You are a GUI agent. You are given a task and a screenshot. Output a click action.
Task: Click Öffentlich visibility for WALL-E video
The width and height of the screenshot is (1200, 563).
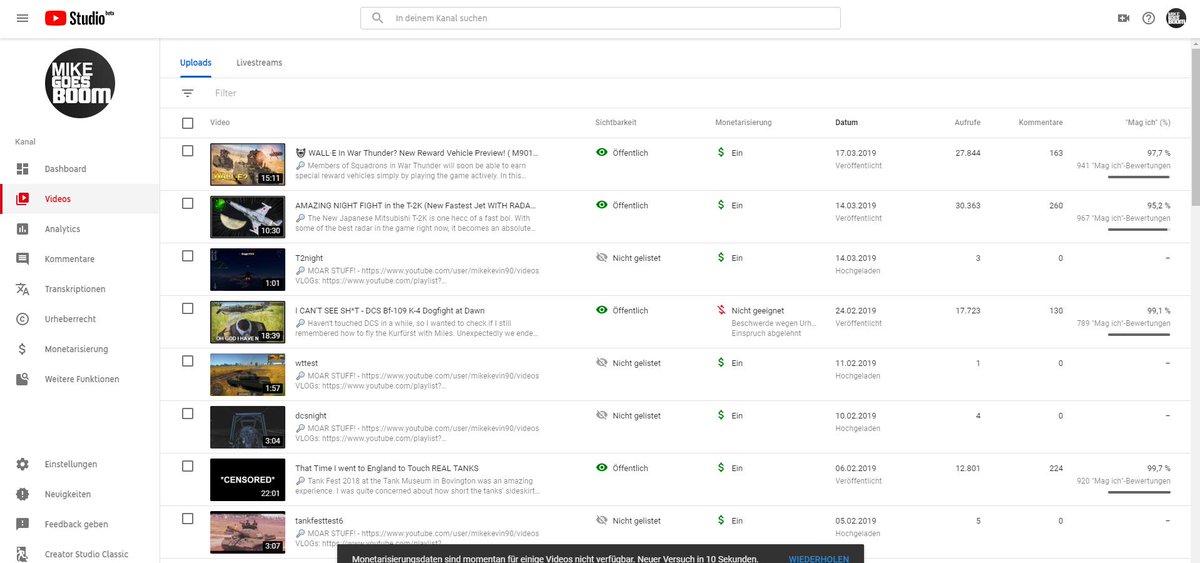pos(630,153)
